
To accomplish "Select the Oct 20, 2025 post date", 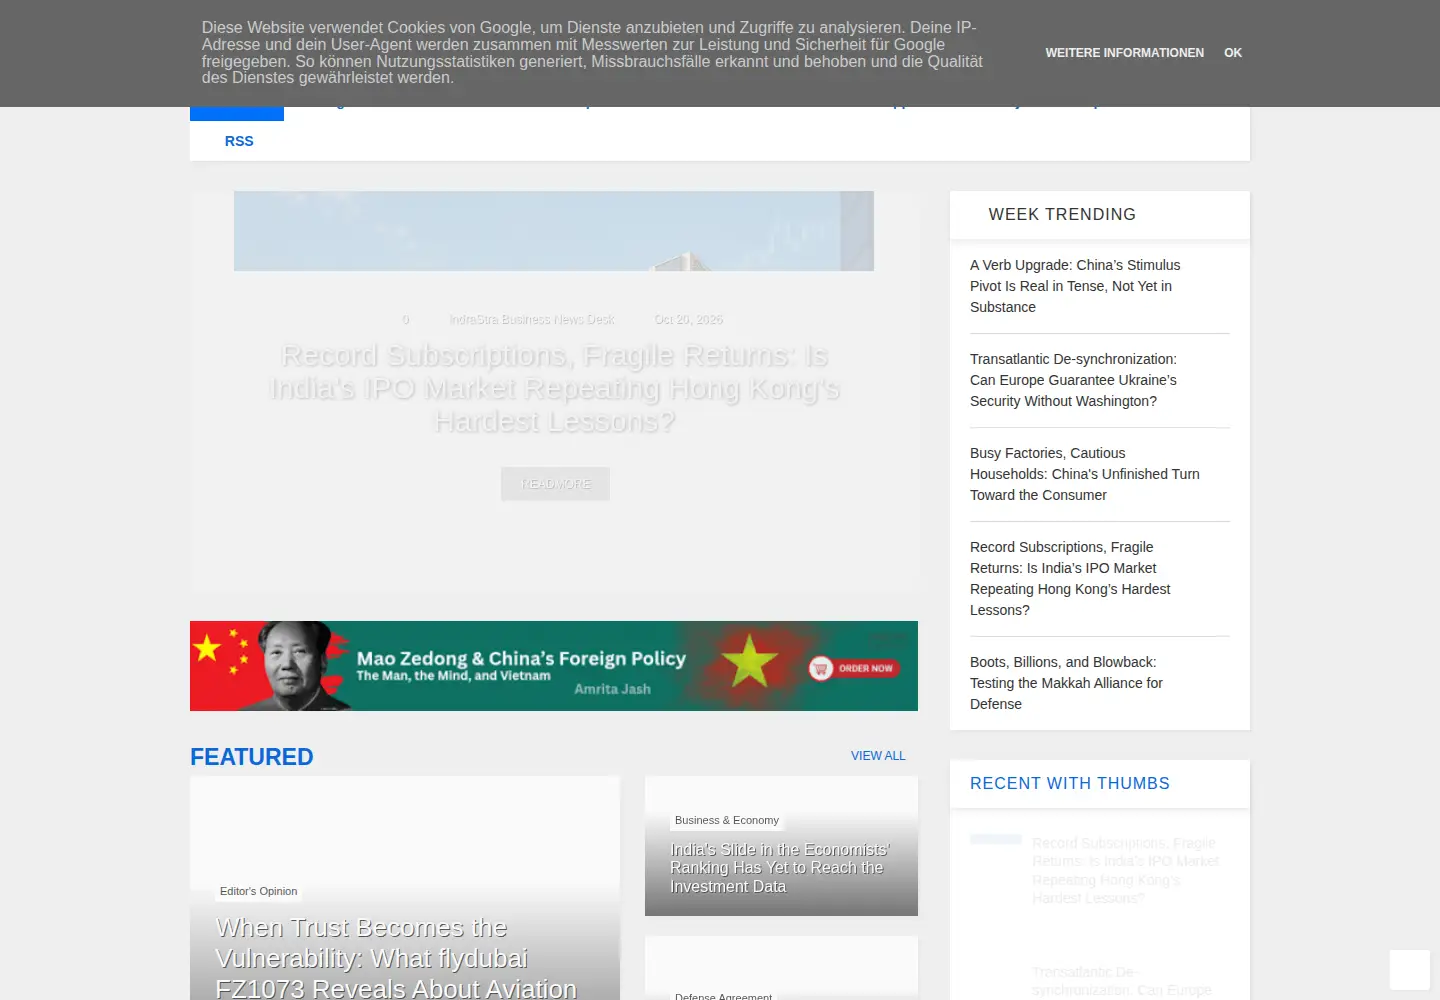I will pos(688,320).
